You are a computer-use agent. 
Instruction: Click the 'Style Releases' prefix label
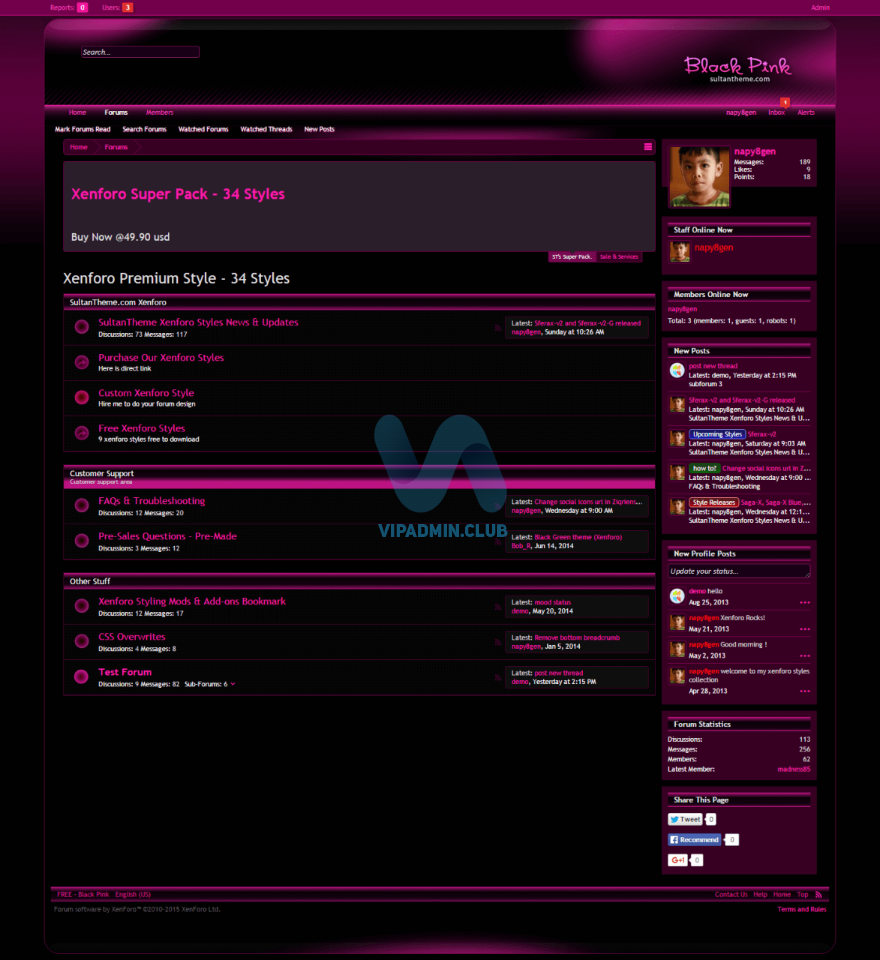click(713, 503)
